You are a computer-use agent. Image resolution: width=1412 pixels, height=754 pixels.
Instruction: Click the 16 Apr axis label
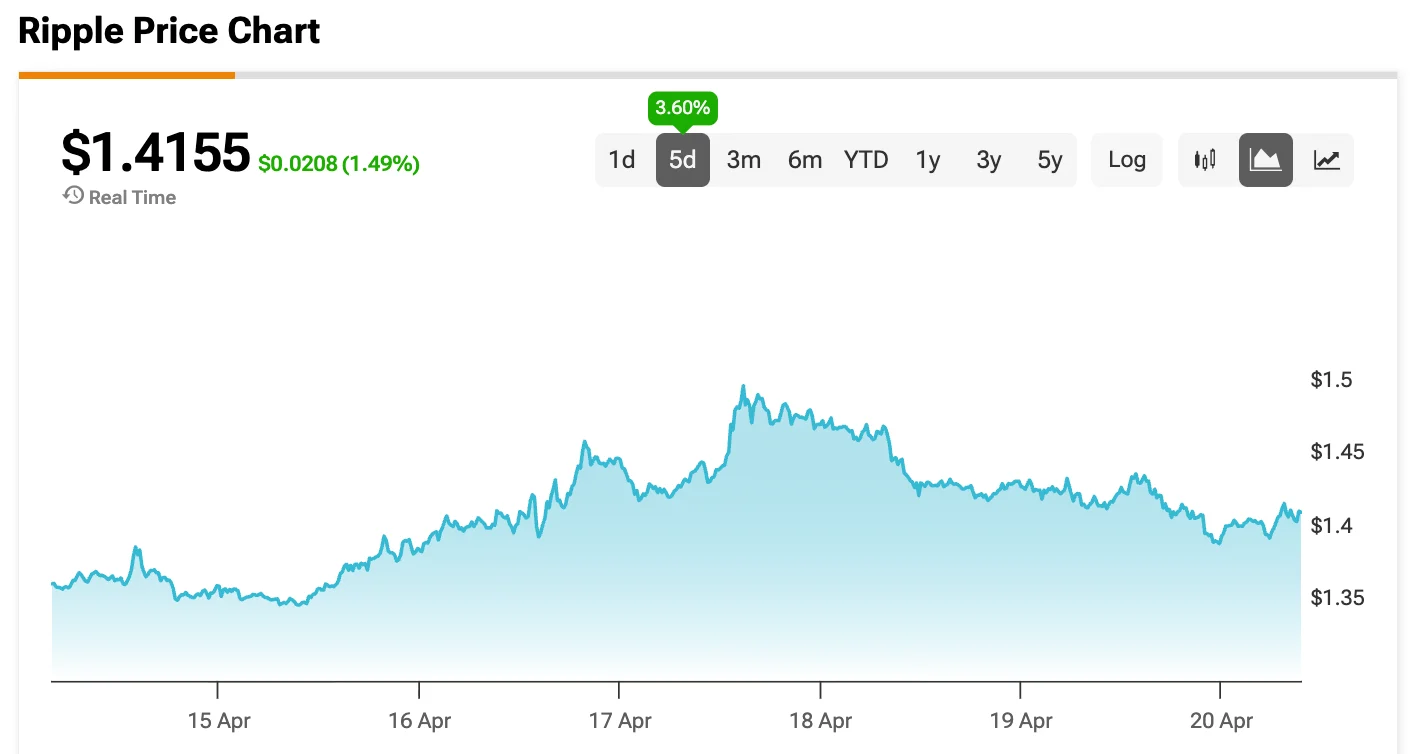(419, 720)
